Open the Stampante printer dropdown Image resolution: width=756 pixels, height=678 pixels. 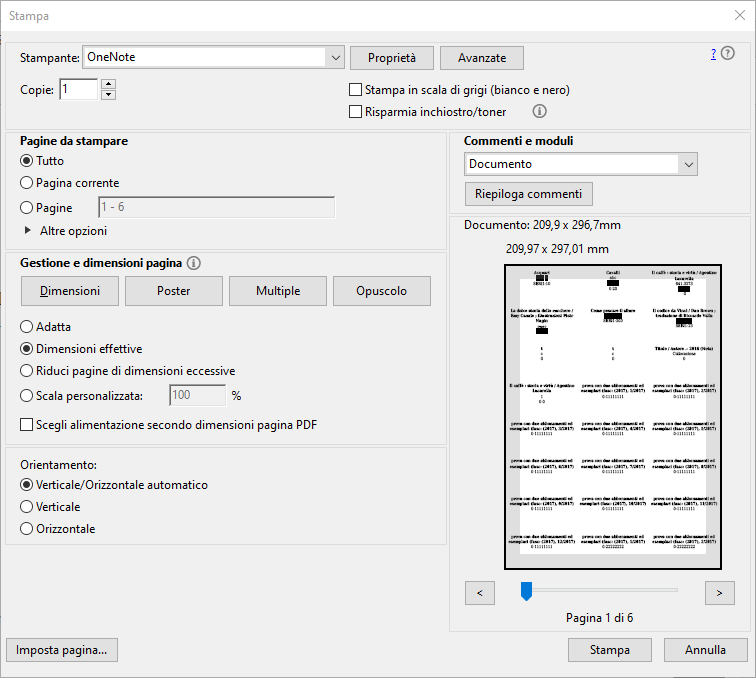coord(335,58)
